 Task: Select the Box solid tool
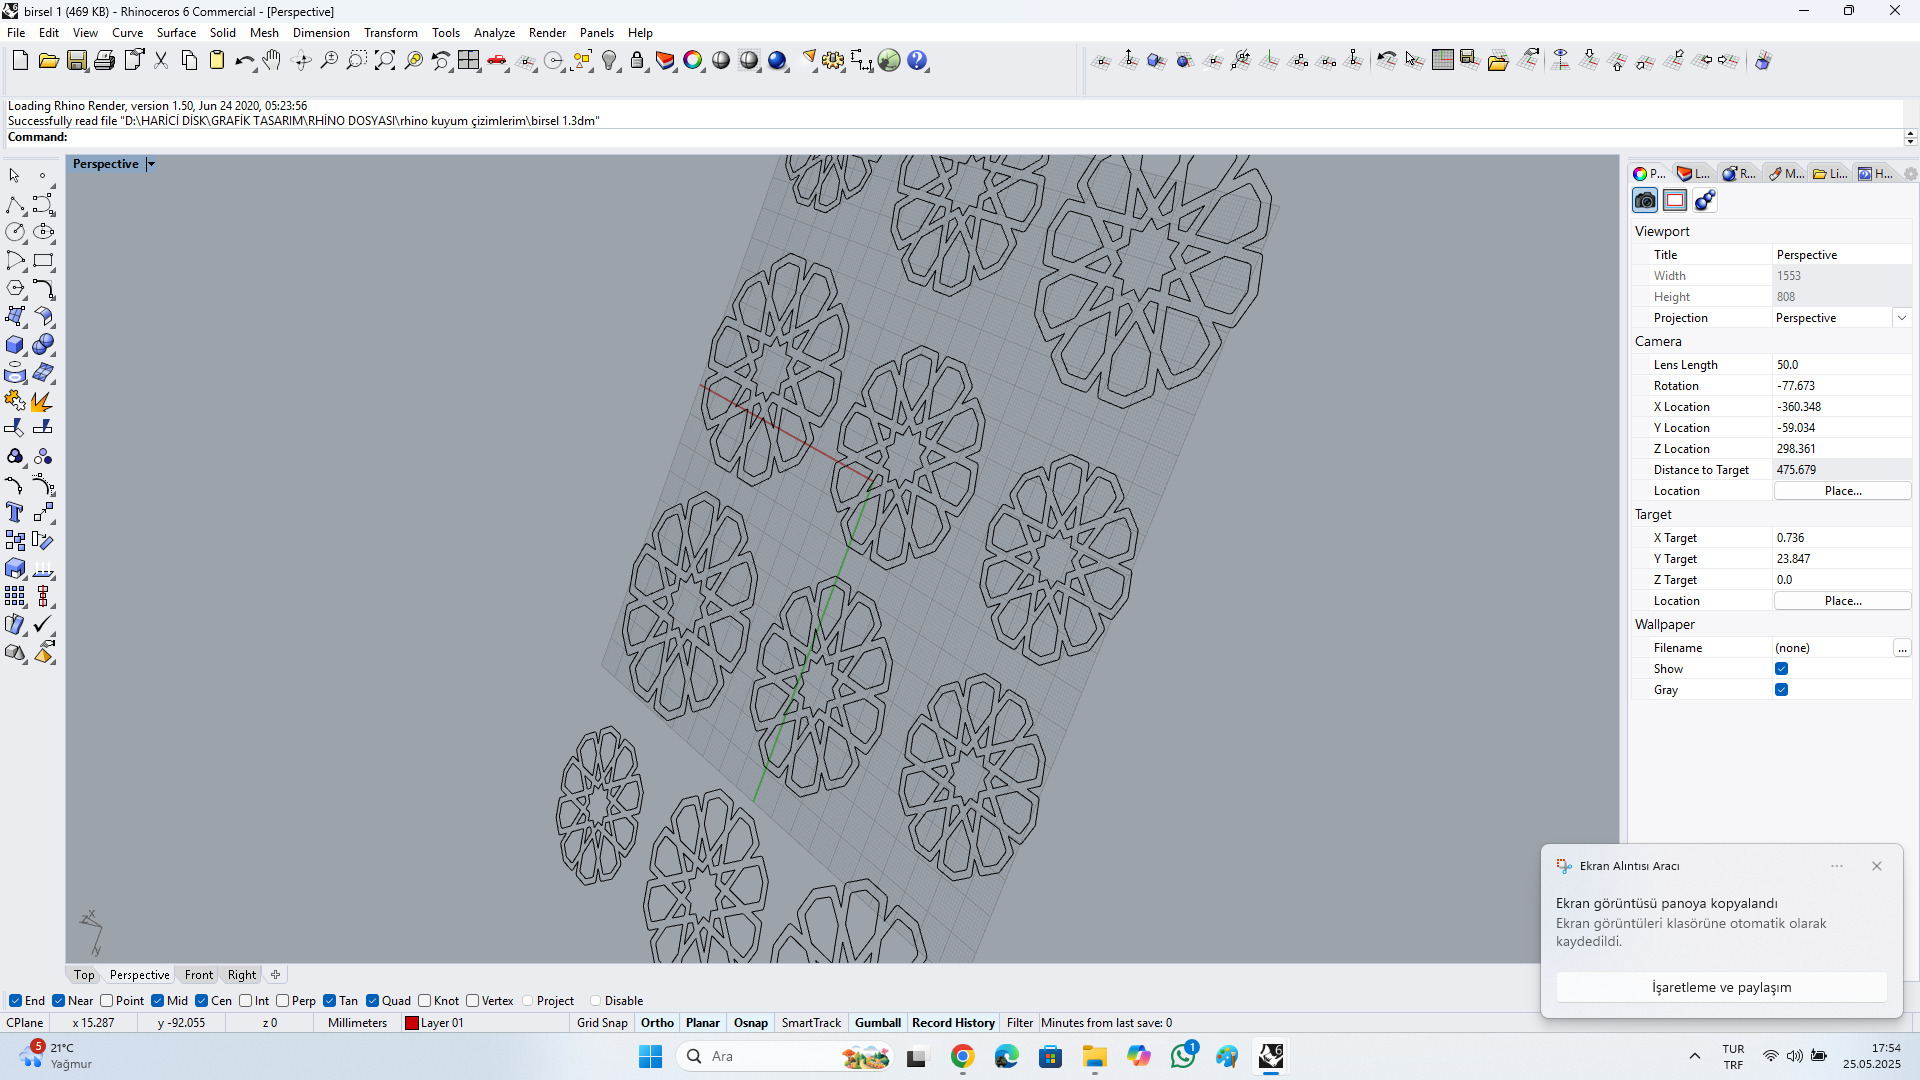pyautogui.click(x=15, y=345)
